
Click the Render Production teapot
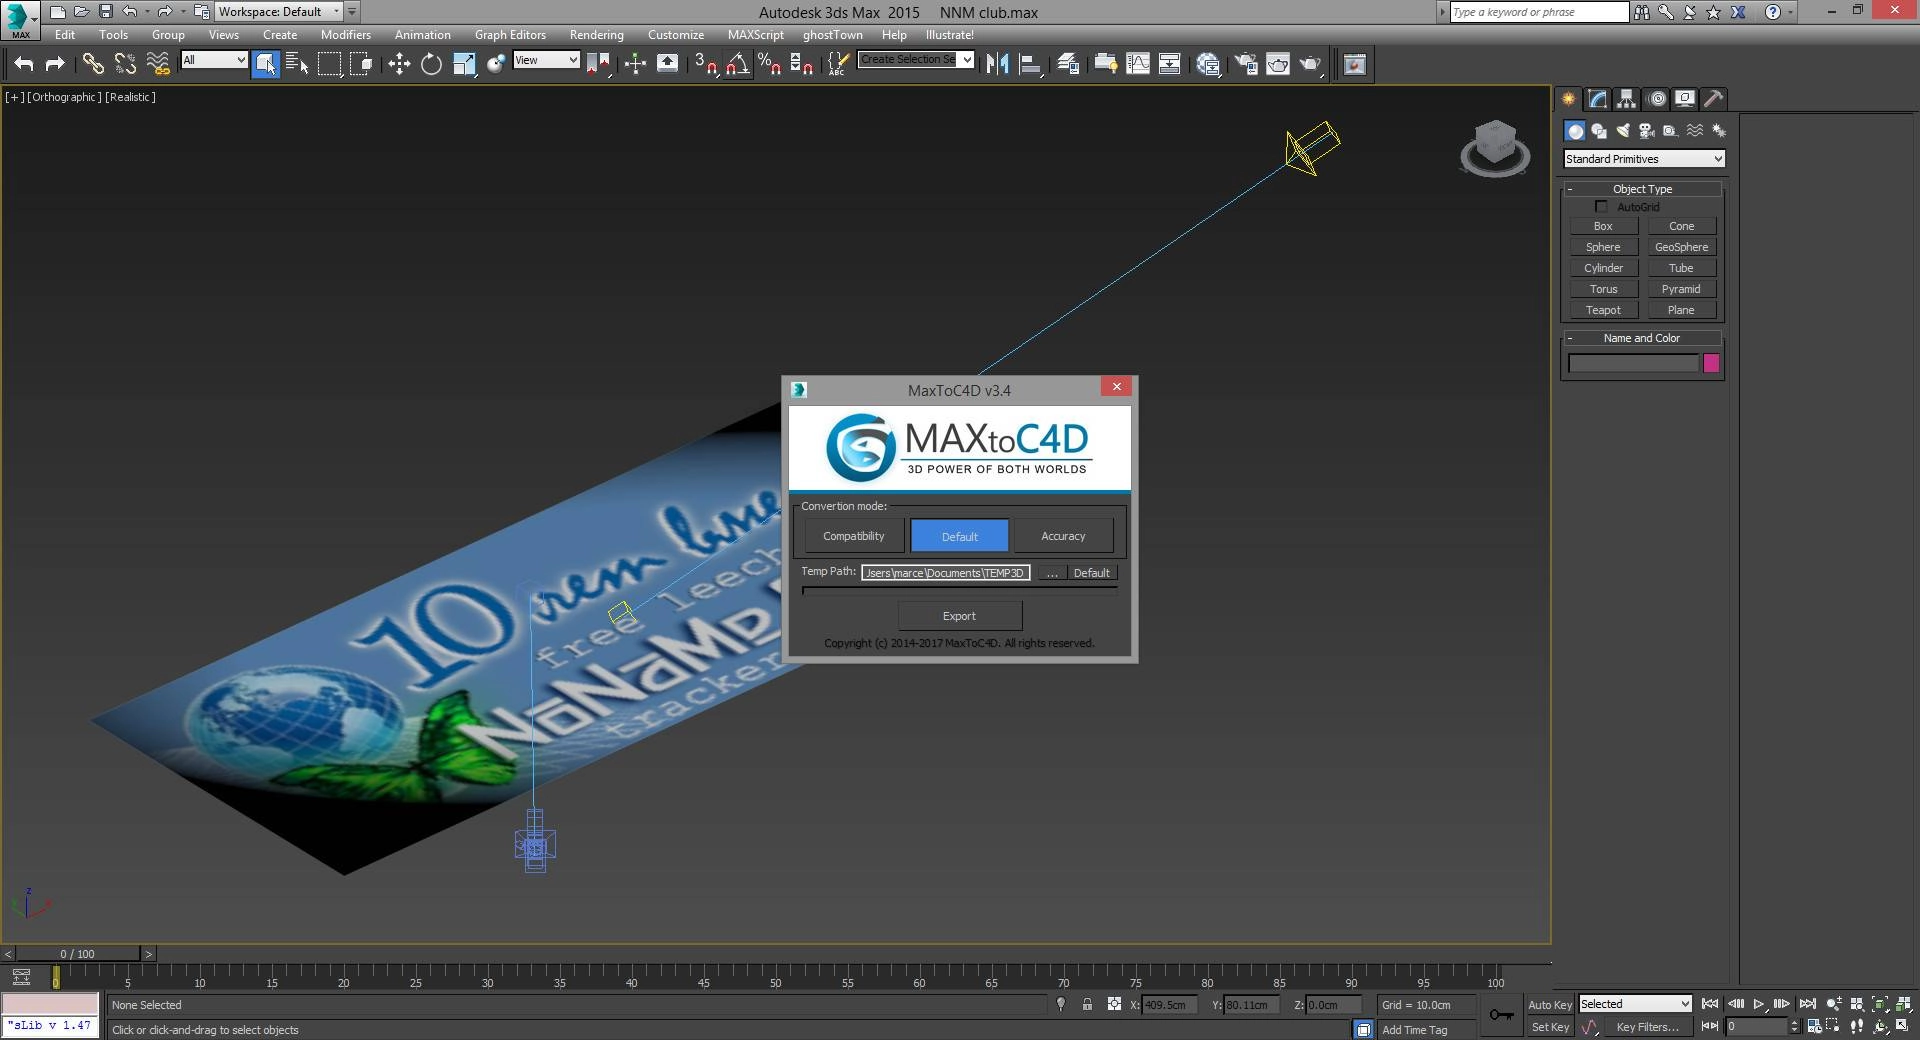(1310, 64)
